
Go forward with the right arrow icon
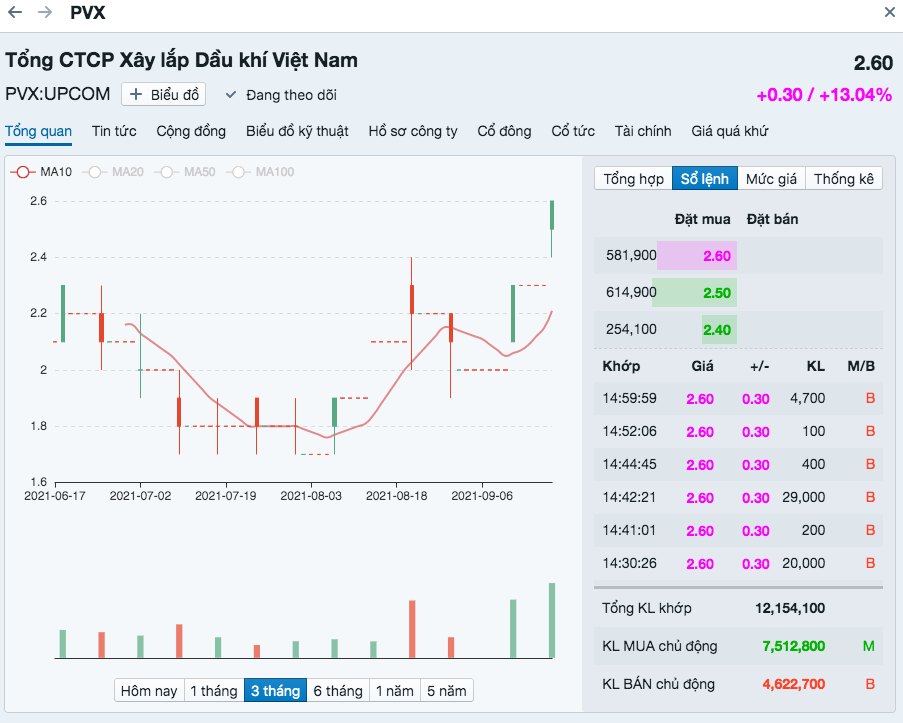[45, 12]
